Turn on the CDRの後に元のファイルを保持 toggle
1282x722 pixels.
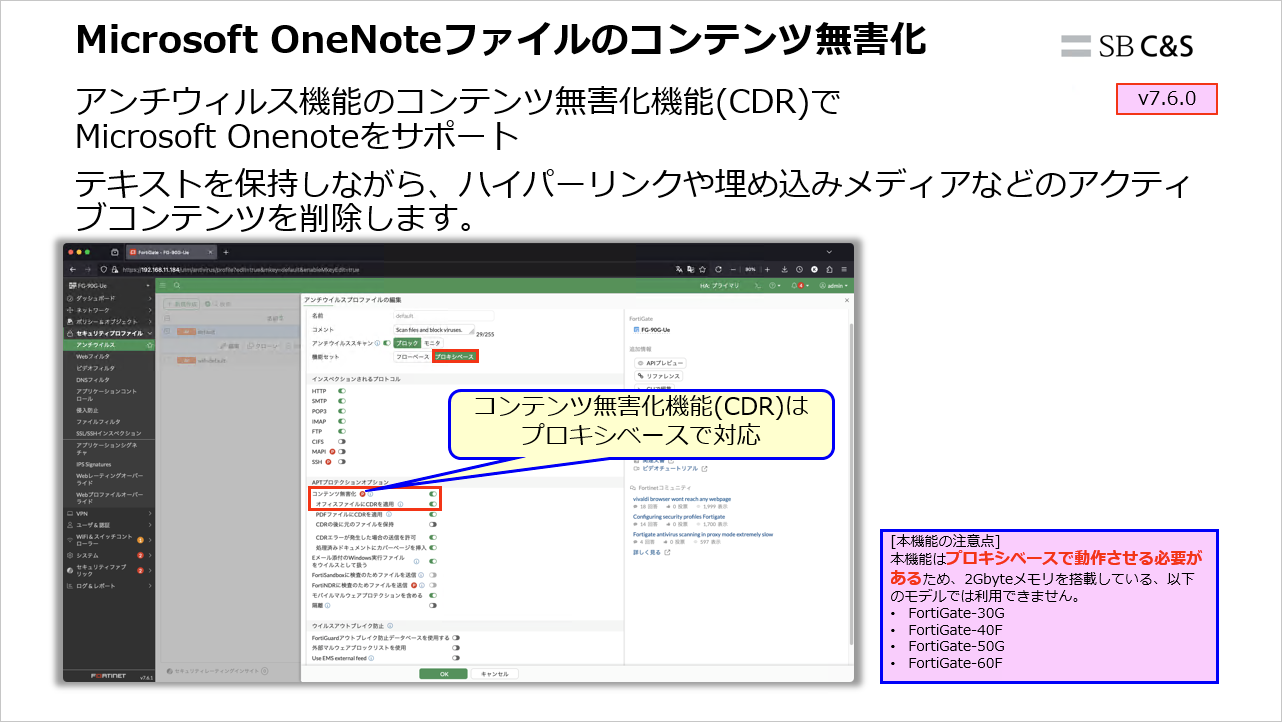pos(433,524)
